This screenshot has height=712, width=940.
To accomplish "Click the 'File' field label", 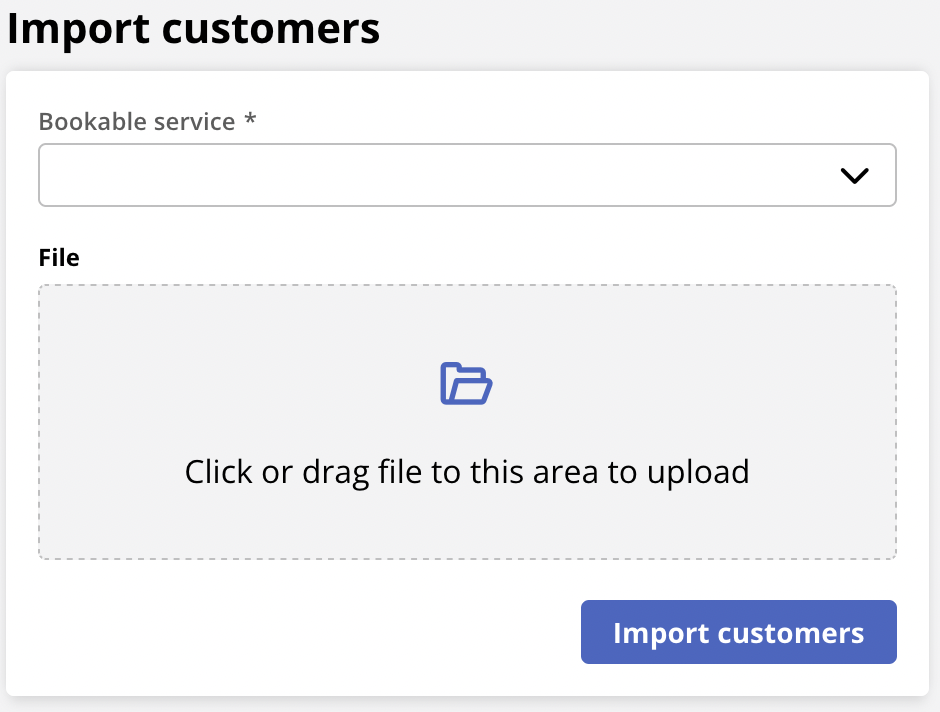I will 58,257.
